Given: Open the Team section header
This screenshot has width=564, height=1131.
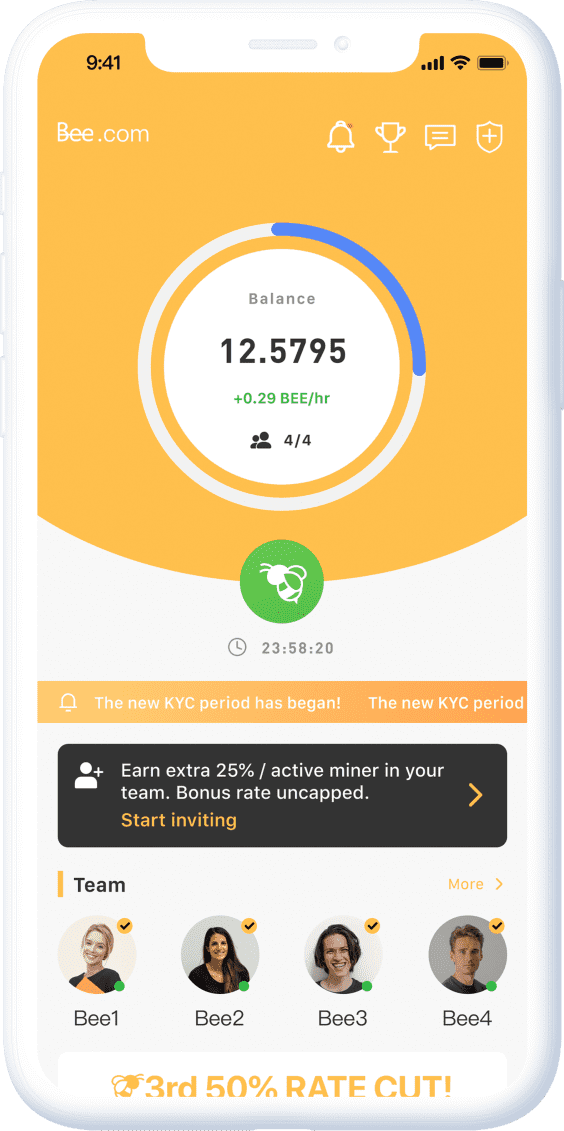Looking at the screenshot, I should 99,884.
